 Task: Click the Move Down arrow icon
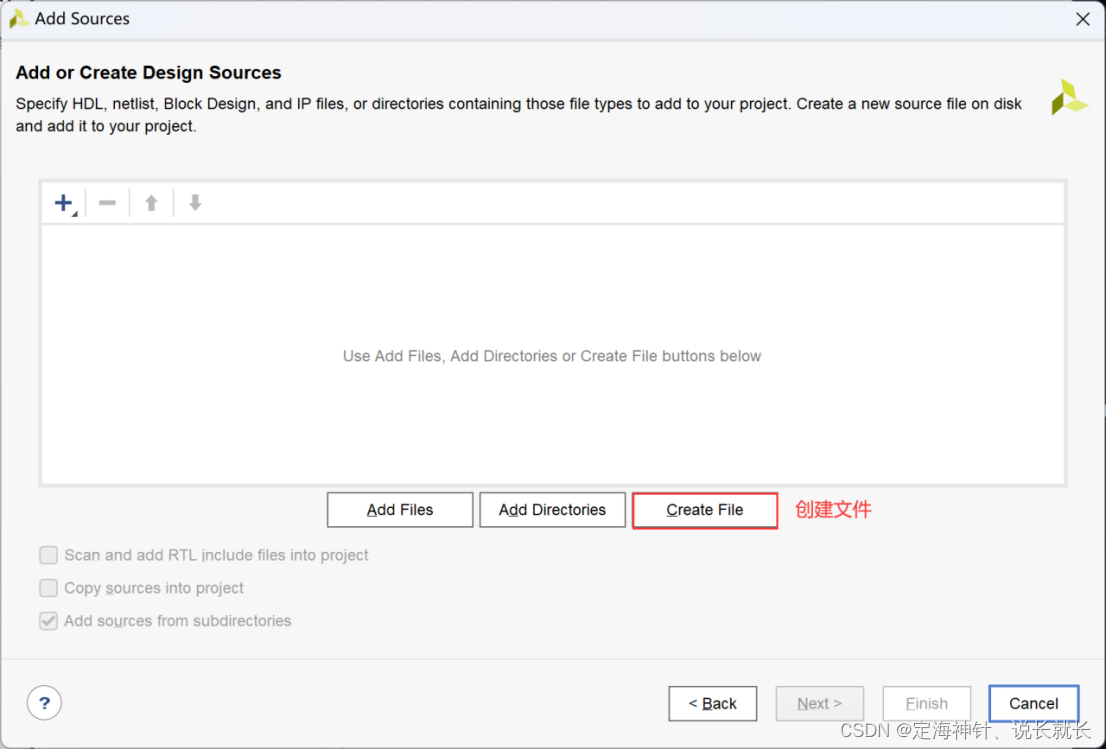click(195, 203)
